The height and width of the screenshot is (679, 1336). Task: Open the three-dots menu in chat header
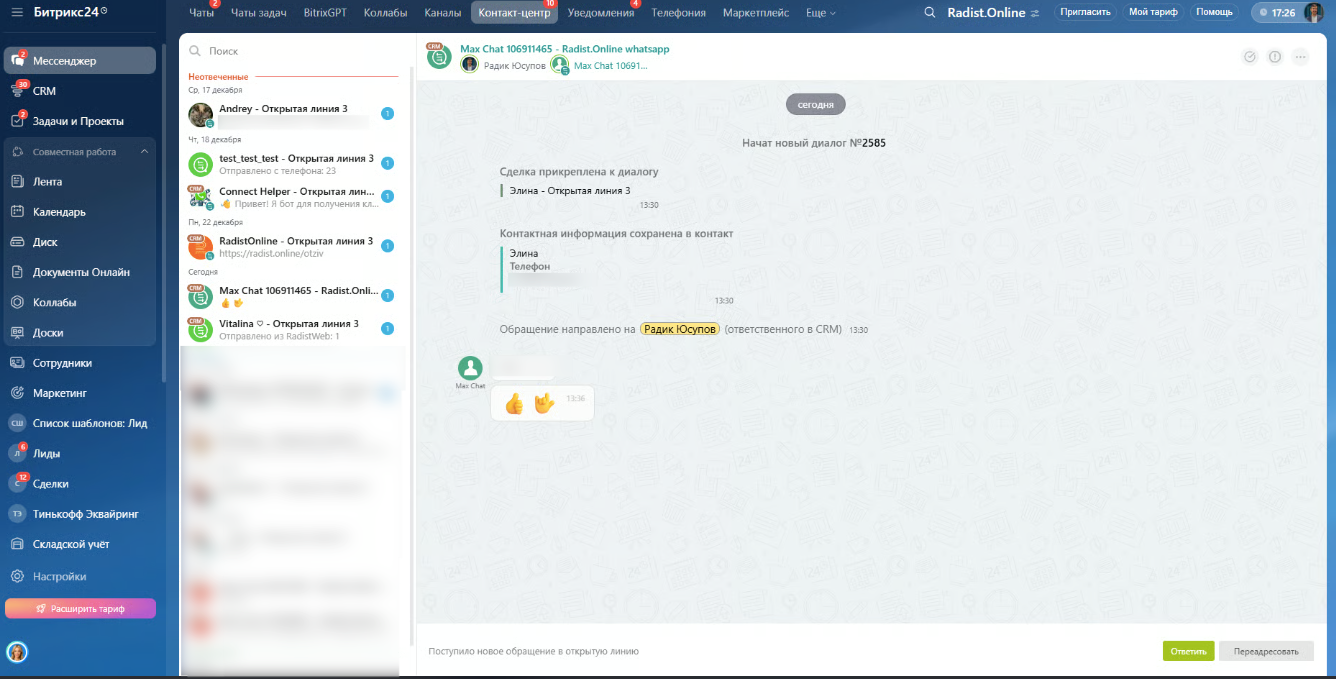(x=1300, y=57)
